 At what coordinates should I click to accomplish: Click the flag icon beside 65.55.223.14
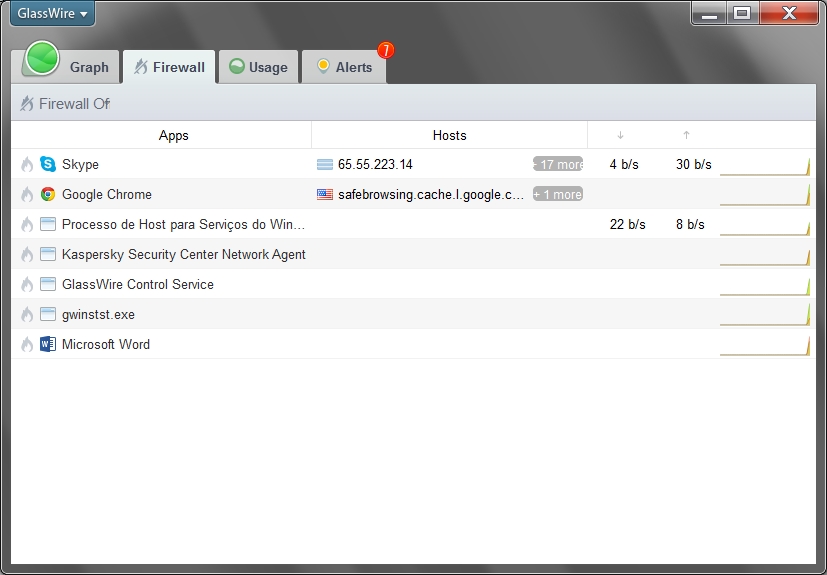coord(325,165)
